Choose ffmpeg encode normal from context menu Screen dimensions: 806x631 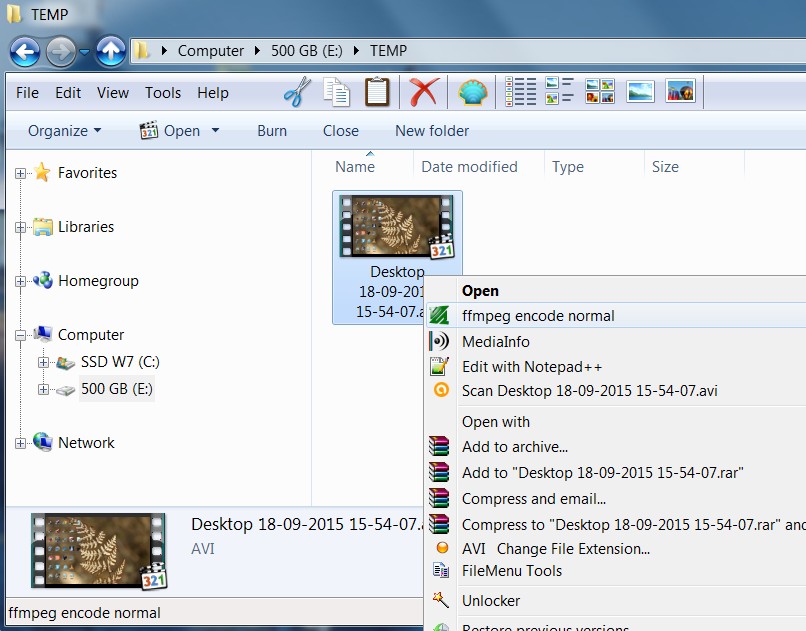tap(538, 316)
